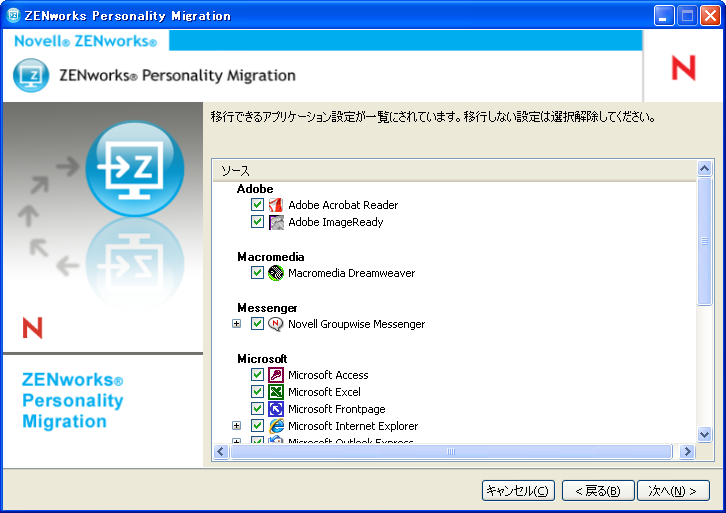Screen dimensions: 726x513
Task: Click the vertical scrollbar thumb
Action: pyautogui.click(x=704, y=241)
